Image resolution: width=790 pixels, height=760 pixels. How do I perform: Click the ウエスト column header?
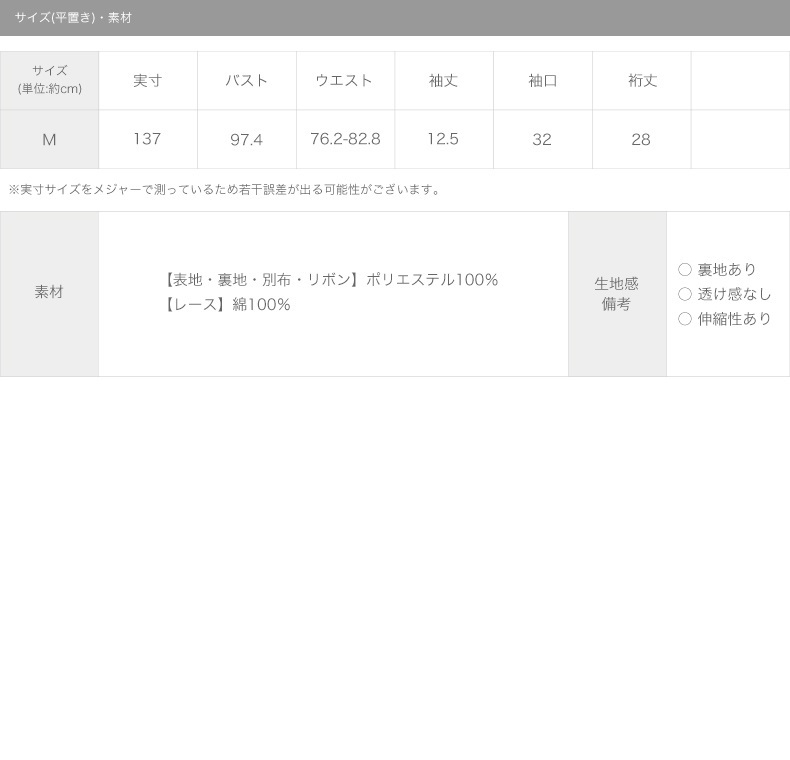pyautogui.click(x=345, y=80)
